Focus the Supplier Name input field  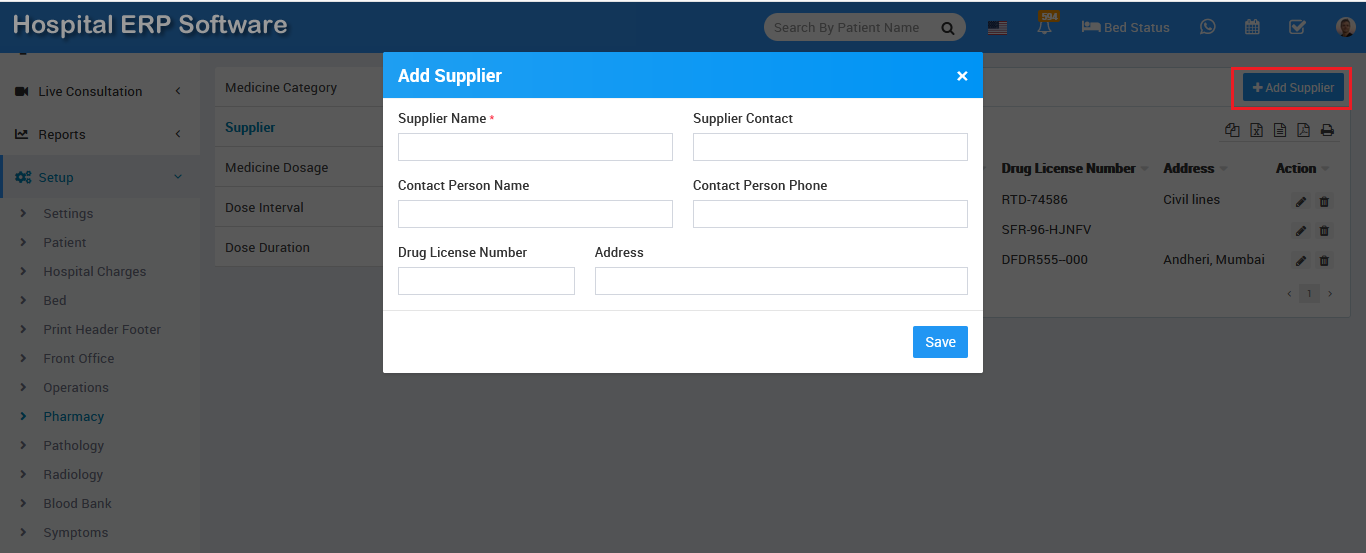pyautogui.click(x=535, y=147)
